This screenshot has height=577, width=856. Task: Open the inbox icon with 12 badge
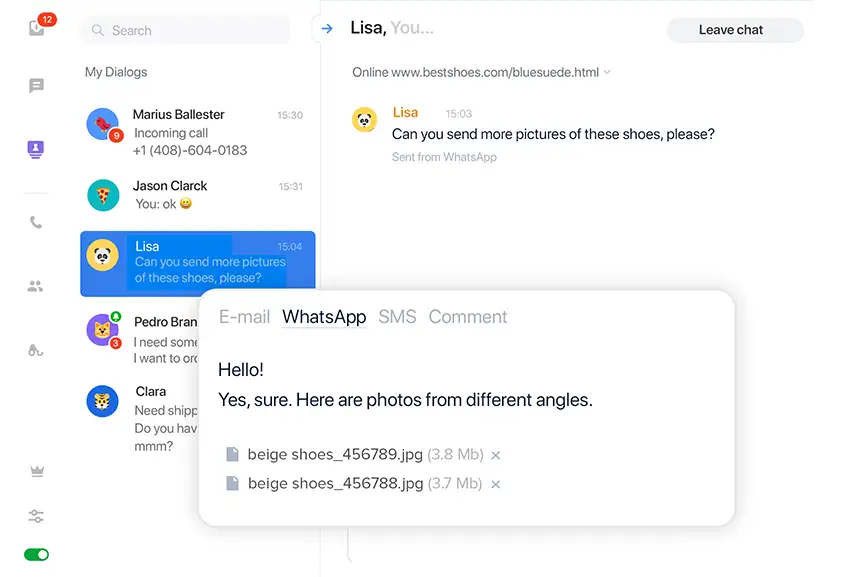click(37, 28)
